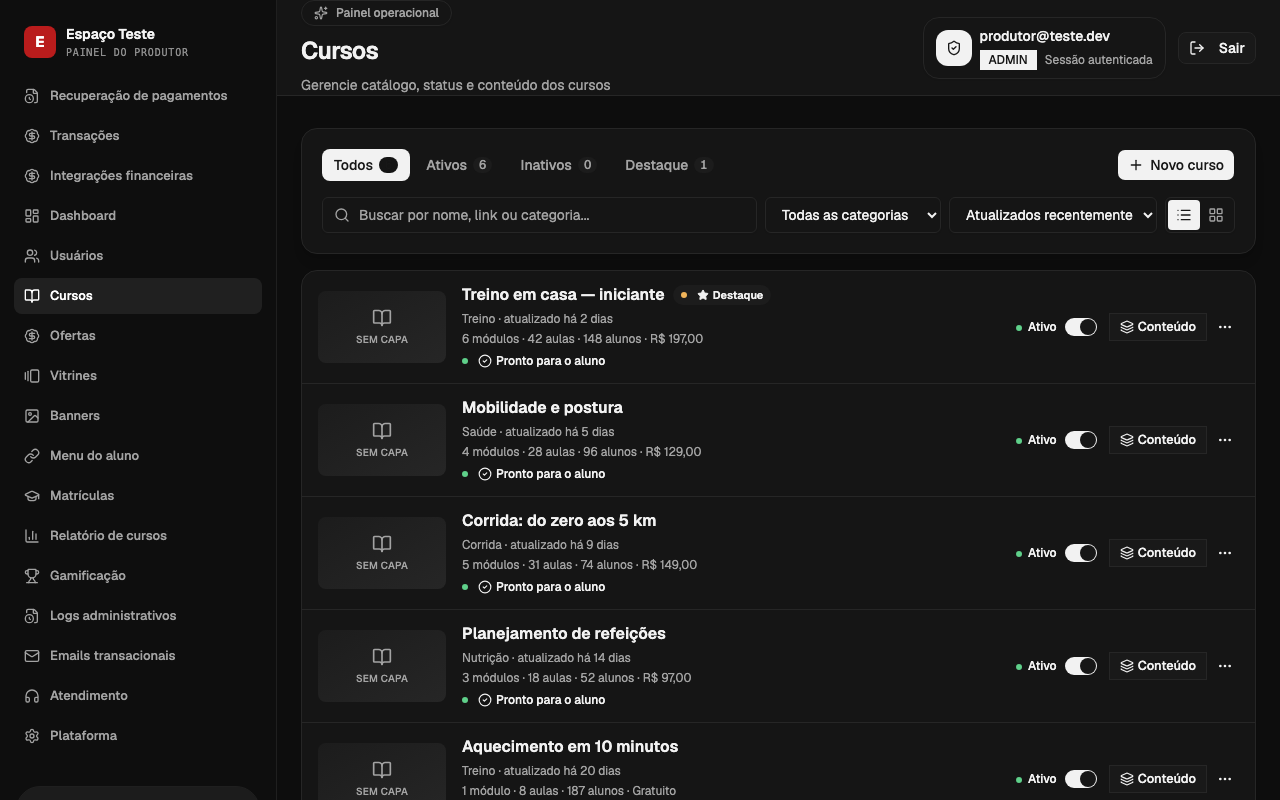Open the Atualizados recentemente sort dropdown

tap(1053, 215)
